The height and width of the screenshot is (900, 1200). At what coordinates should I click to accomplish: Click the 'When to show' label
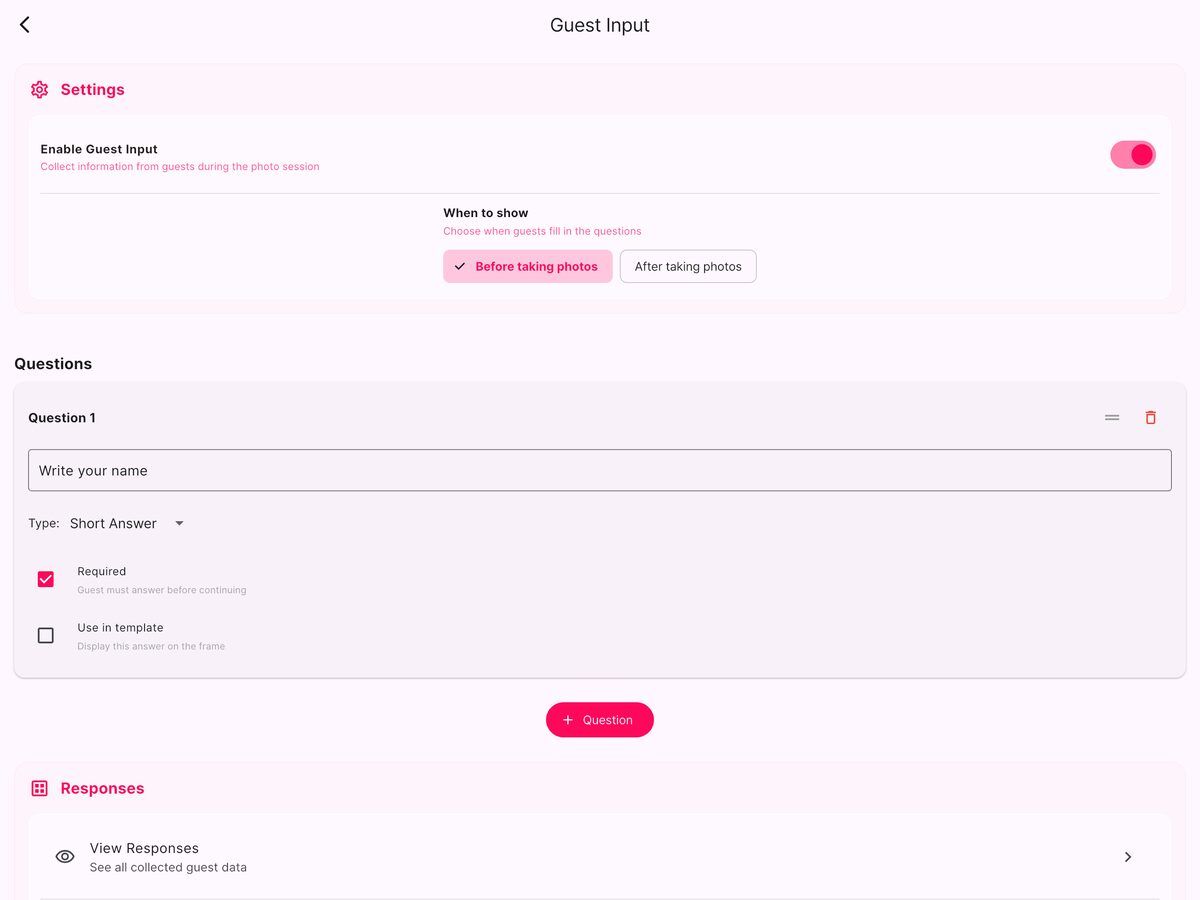pyautogui.click(x=486, y=213)
